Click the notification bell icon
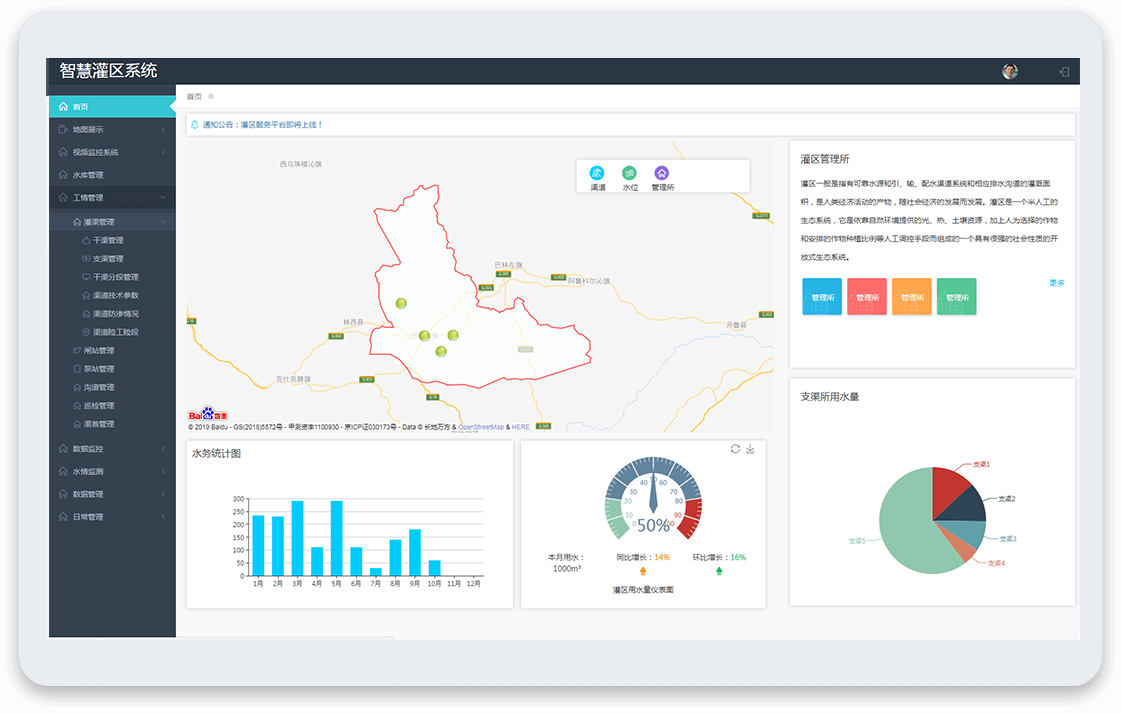Viewport: 1121px width, 713px height. [194, 125]
